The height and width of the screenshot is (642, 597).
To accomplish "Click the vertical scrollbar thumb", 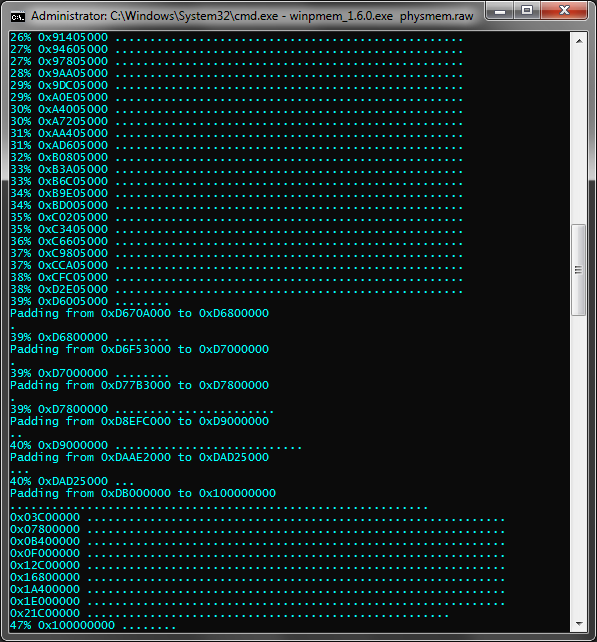I will [579, 270].
